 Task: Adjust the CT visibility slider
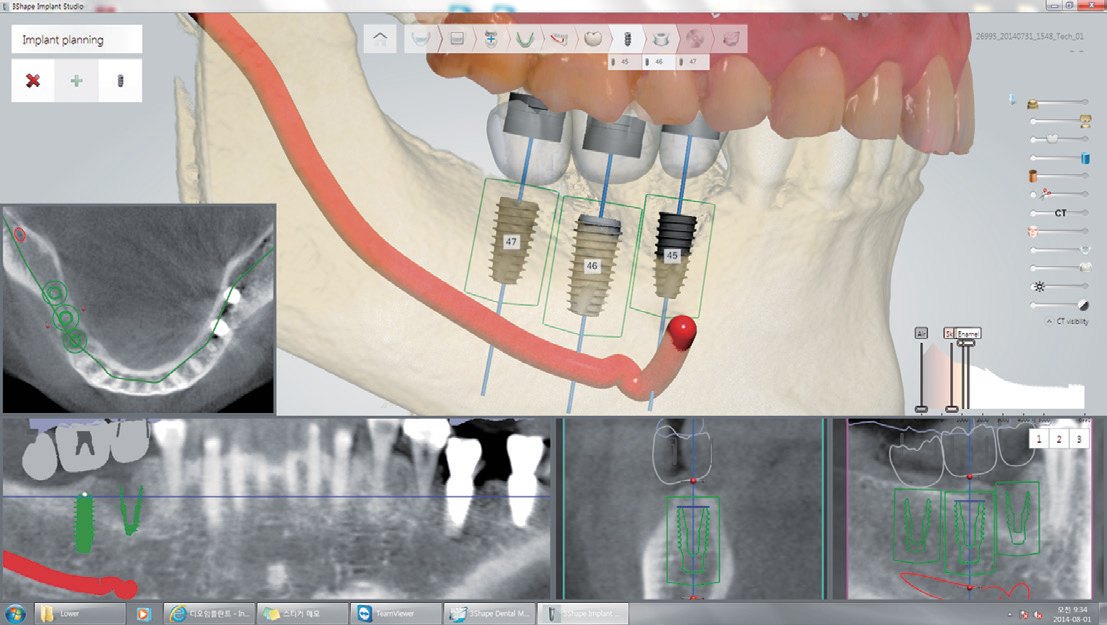(x=1059, y=213)
